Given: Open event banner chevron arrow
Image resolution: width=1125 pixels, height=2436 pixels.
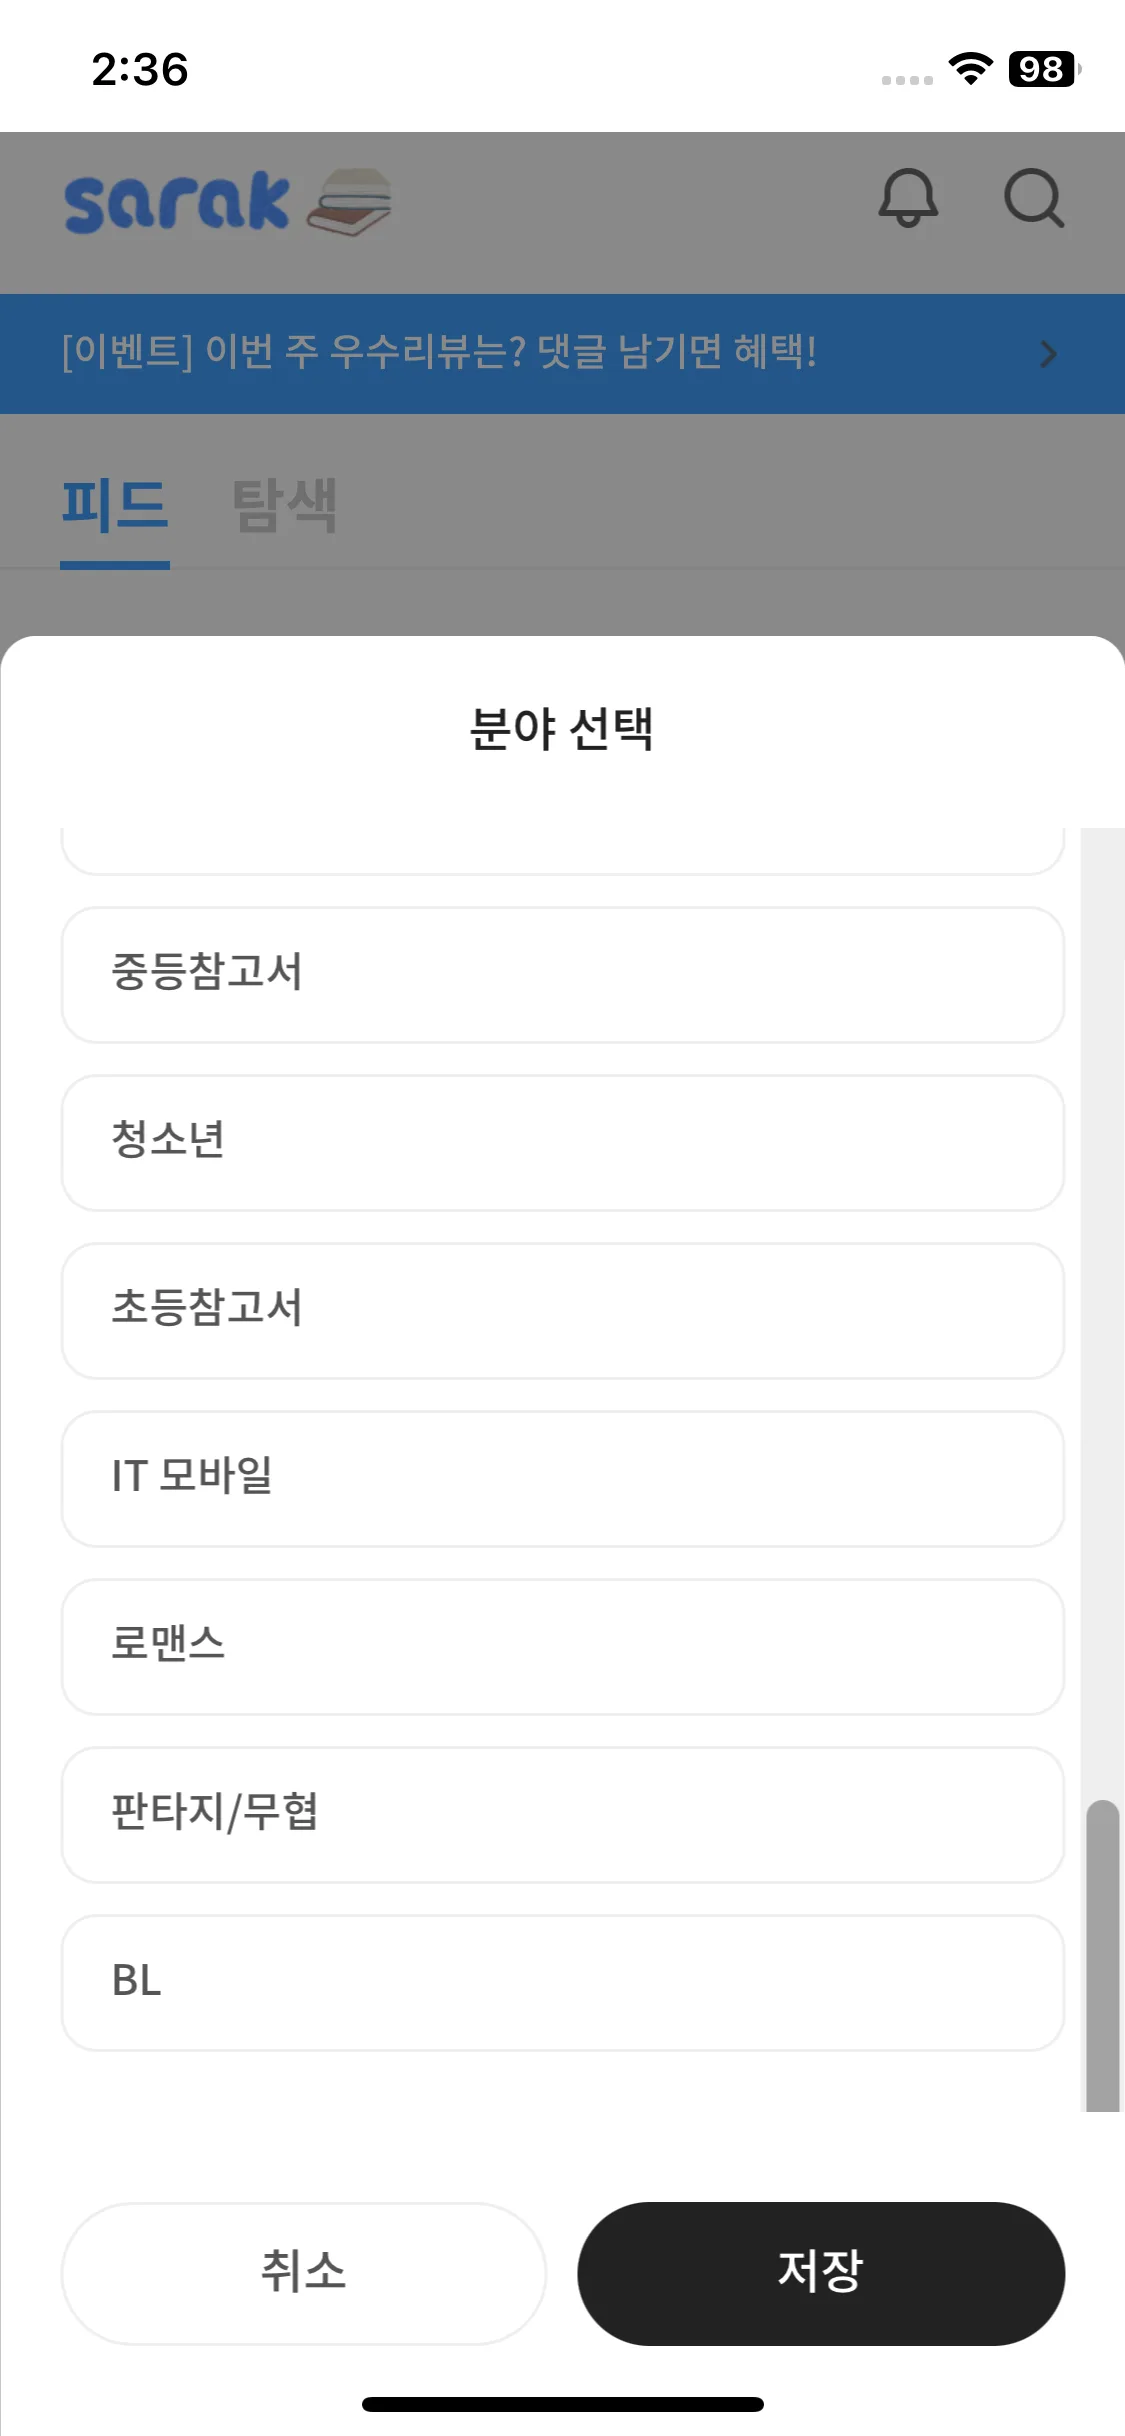Looking at the screenshot, I should pos(1048,354).
